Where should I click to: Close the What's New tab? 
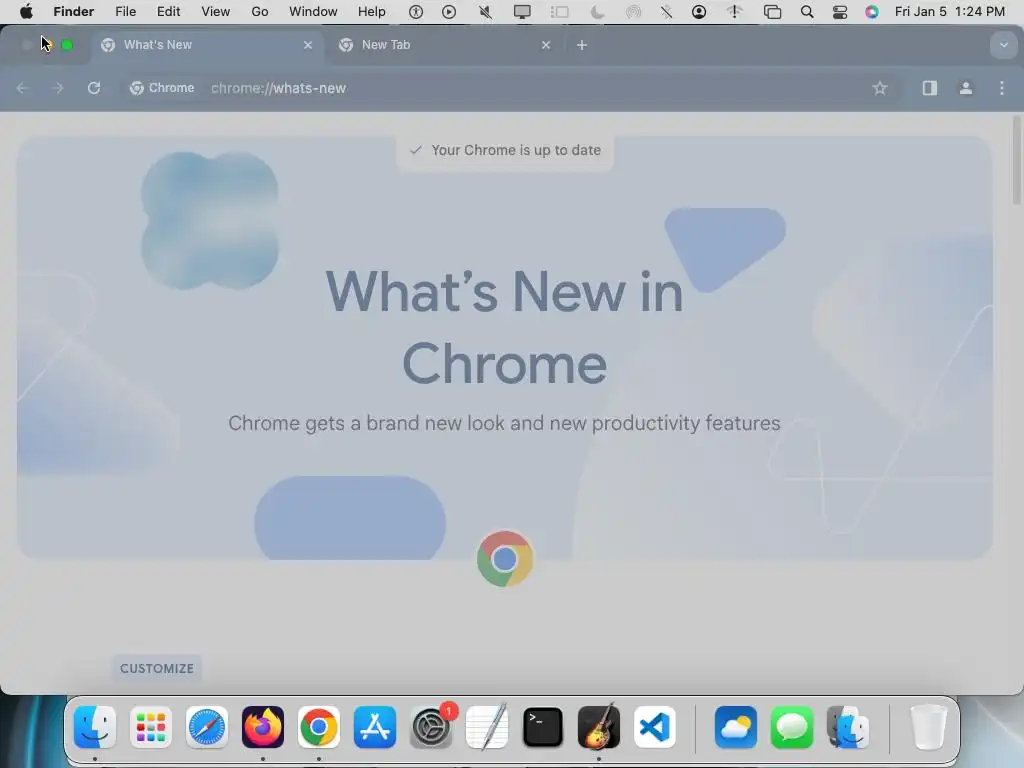(x=308, y=45)
